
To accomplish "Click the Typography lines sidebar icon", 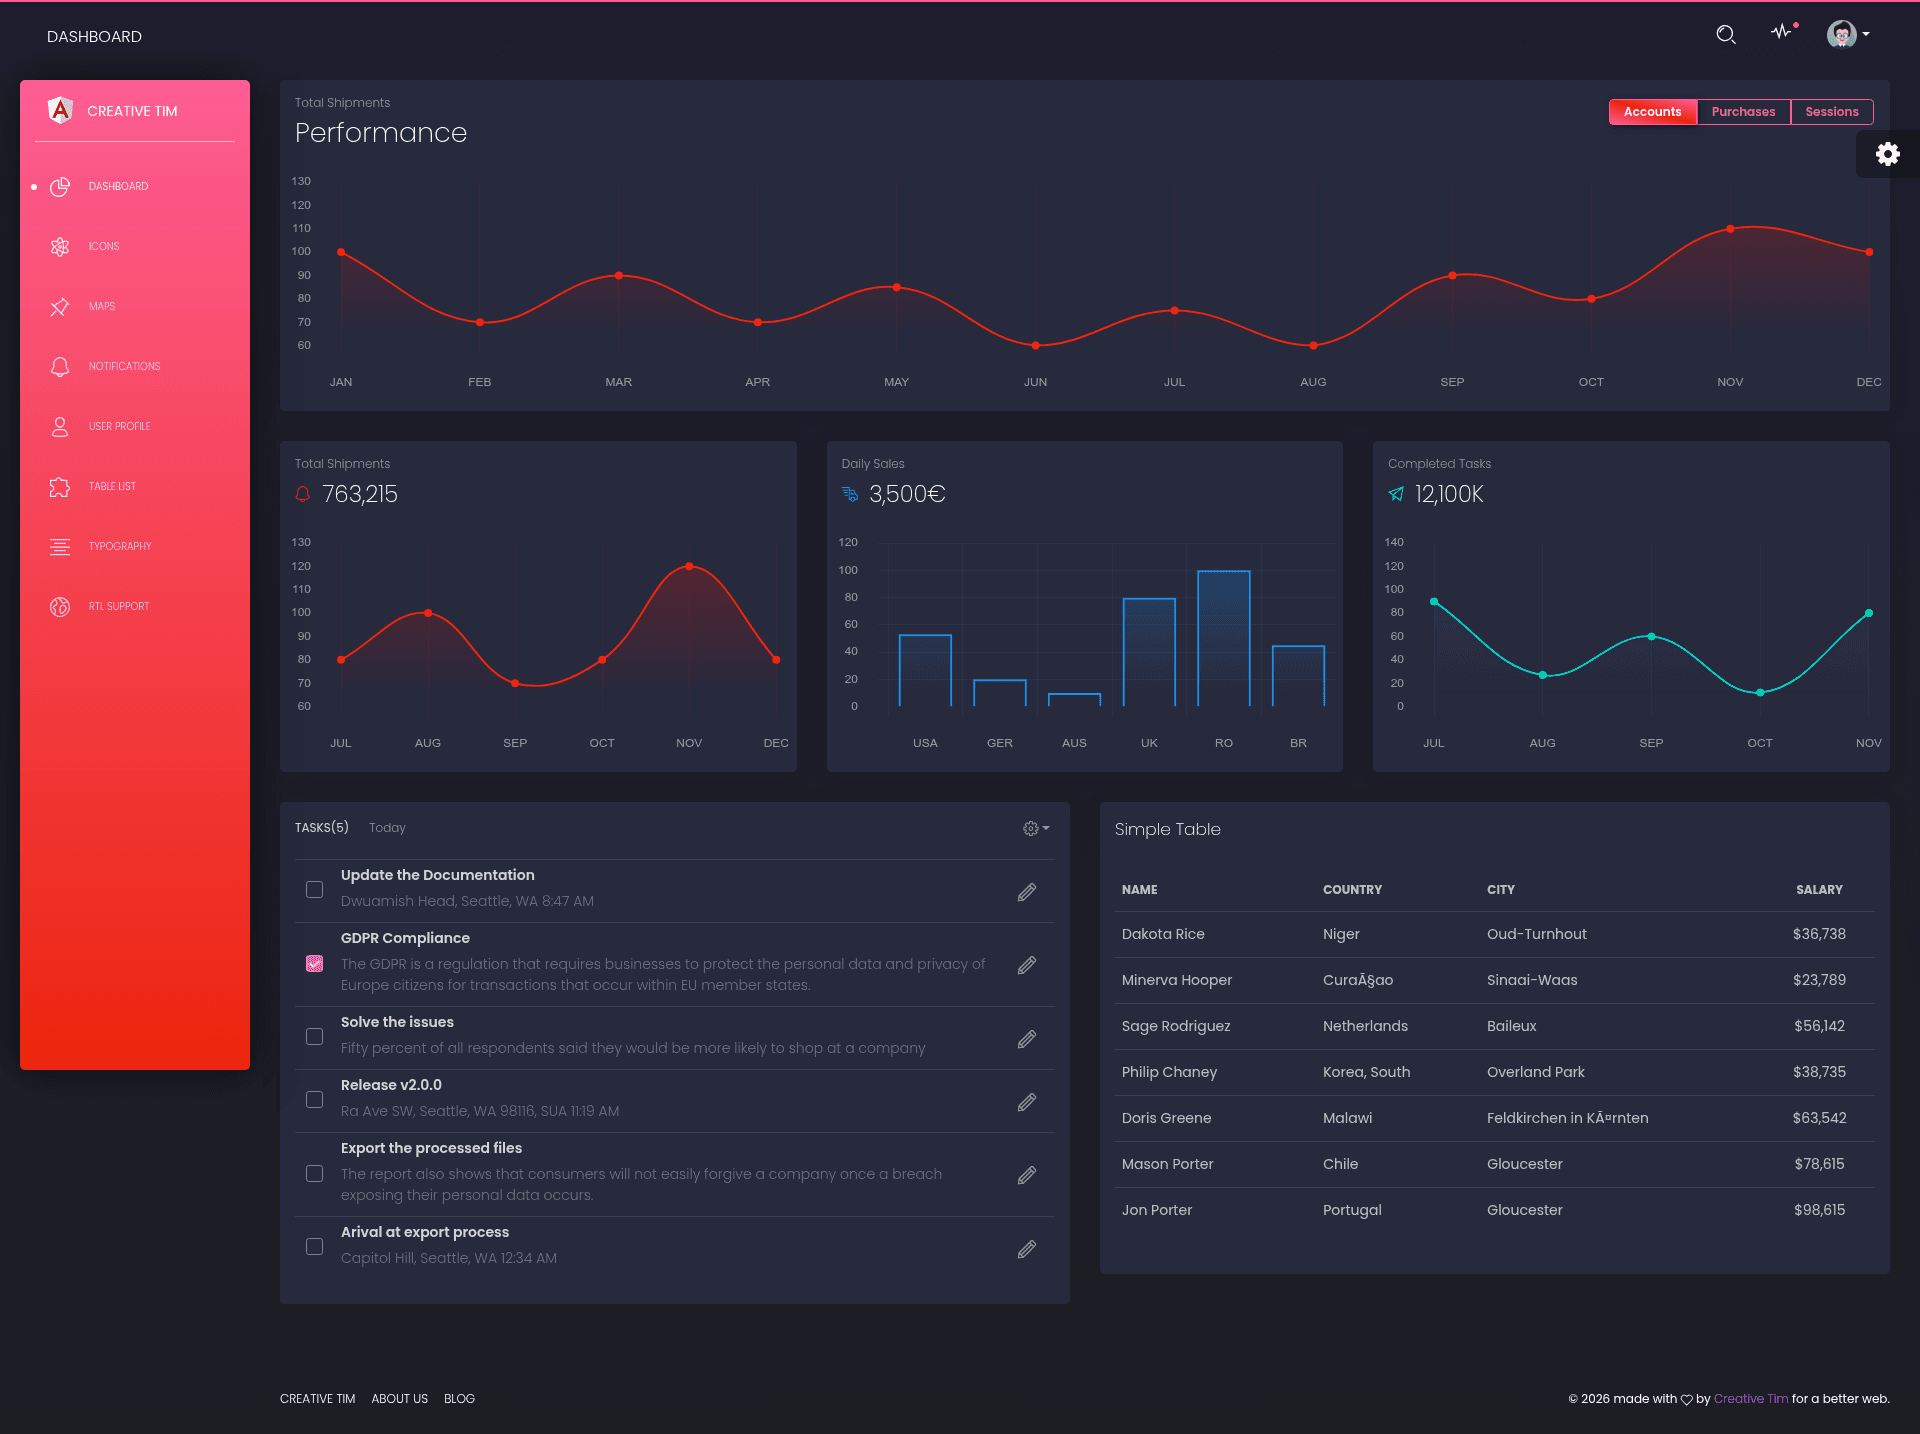I will pyautogui.click(x=60, y=546).
